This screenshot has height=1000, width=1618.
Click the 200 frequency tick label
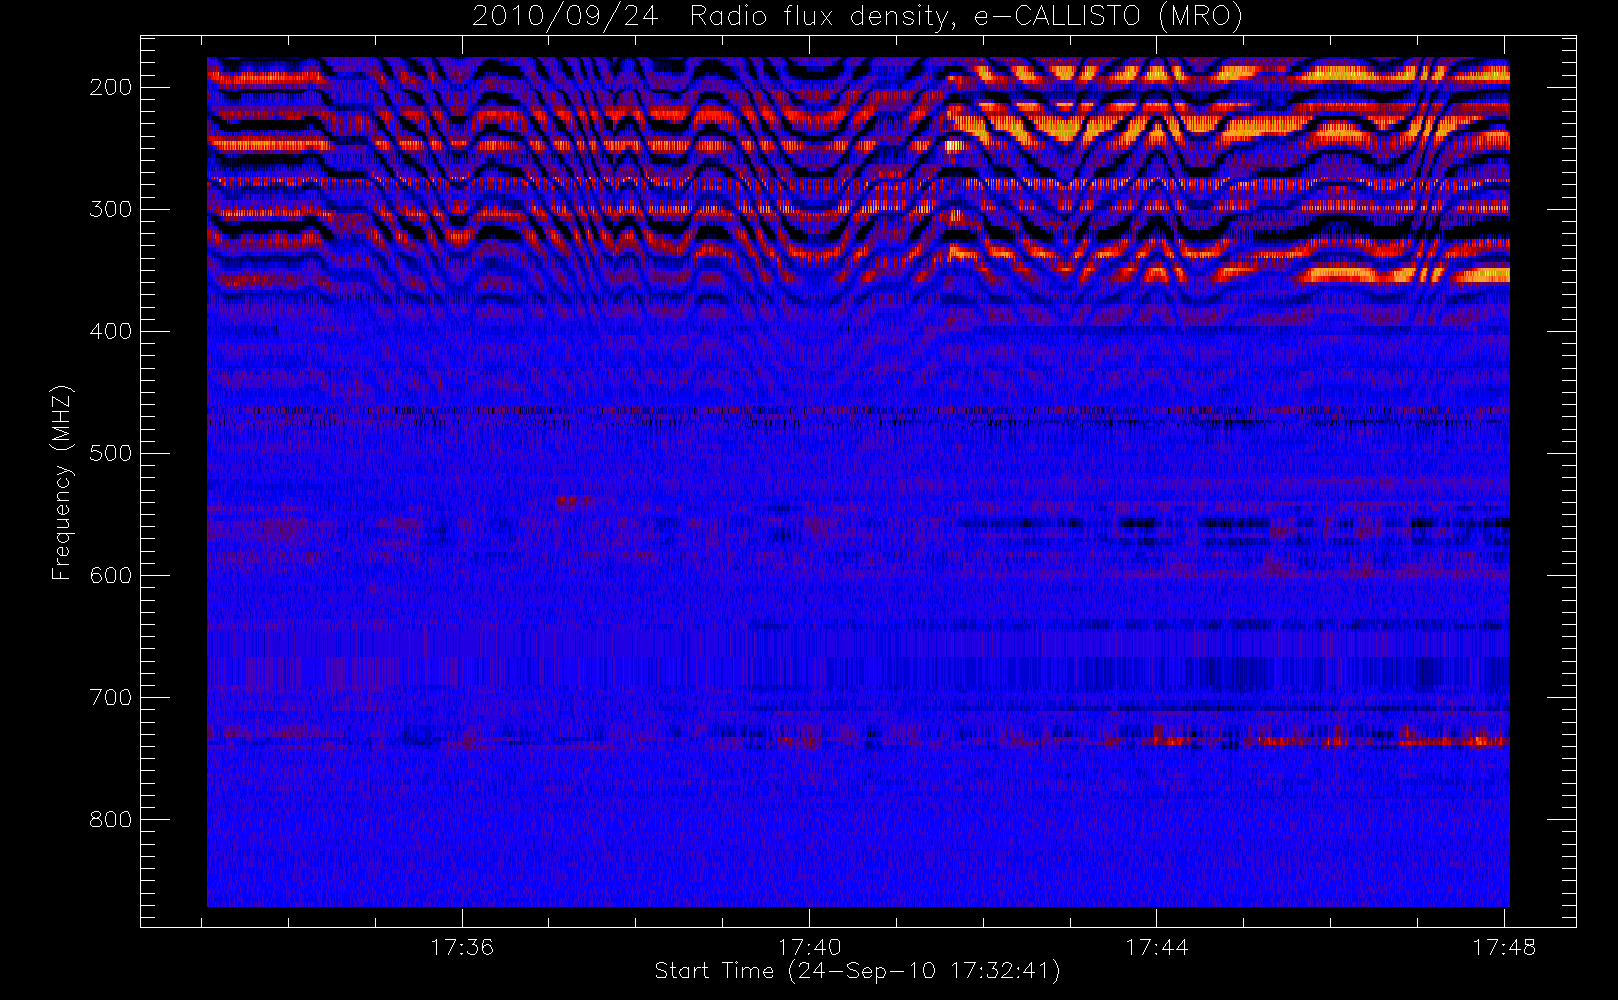pyautogui.click(x=110, y=87)
